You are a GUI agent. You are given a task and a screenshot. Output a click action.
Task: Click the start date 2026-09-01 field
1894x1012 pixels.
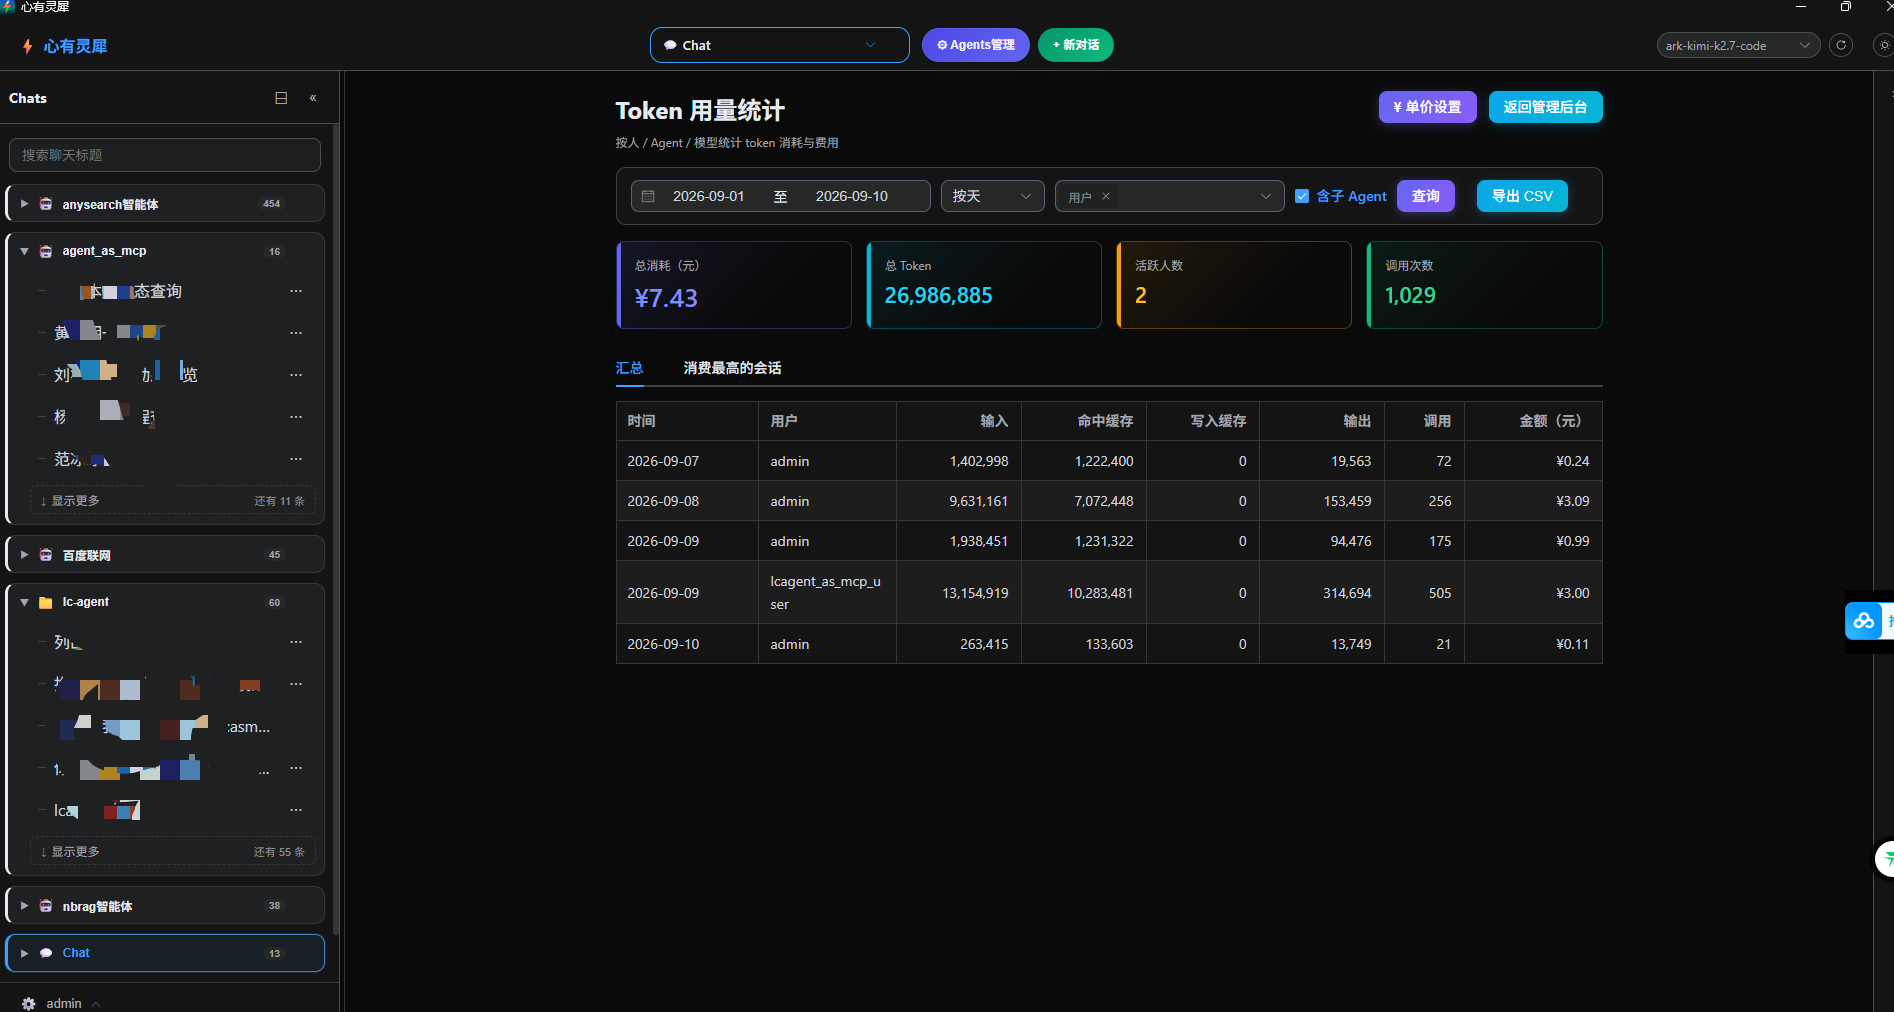click(708, 196)
